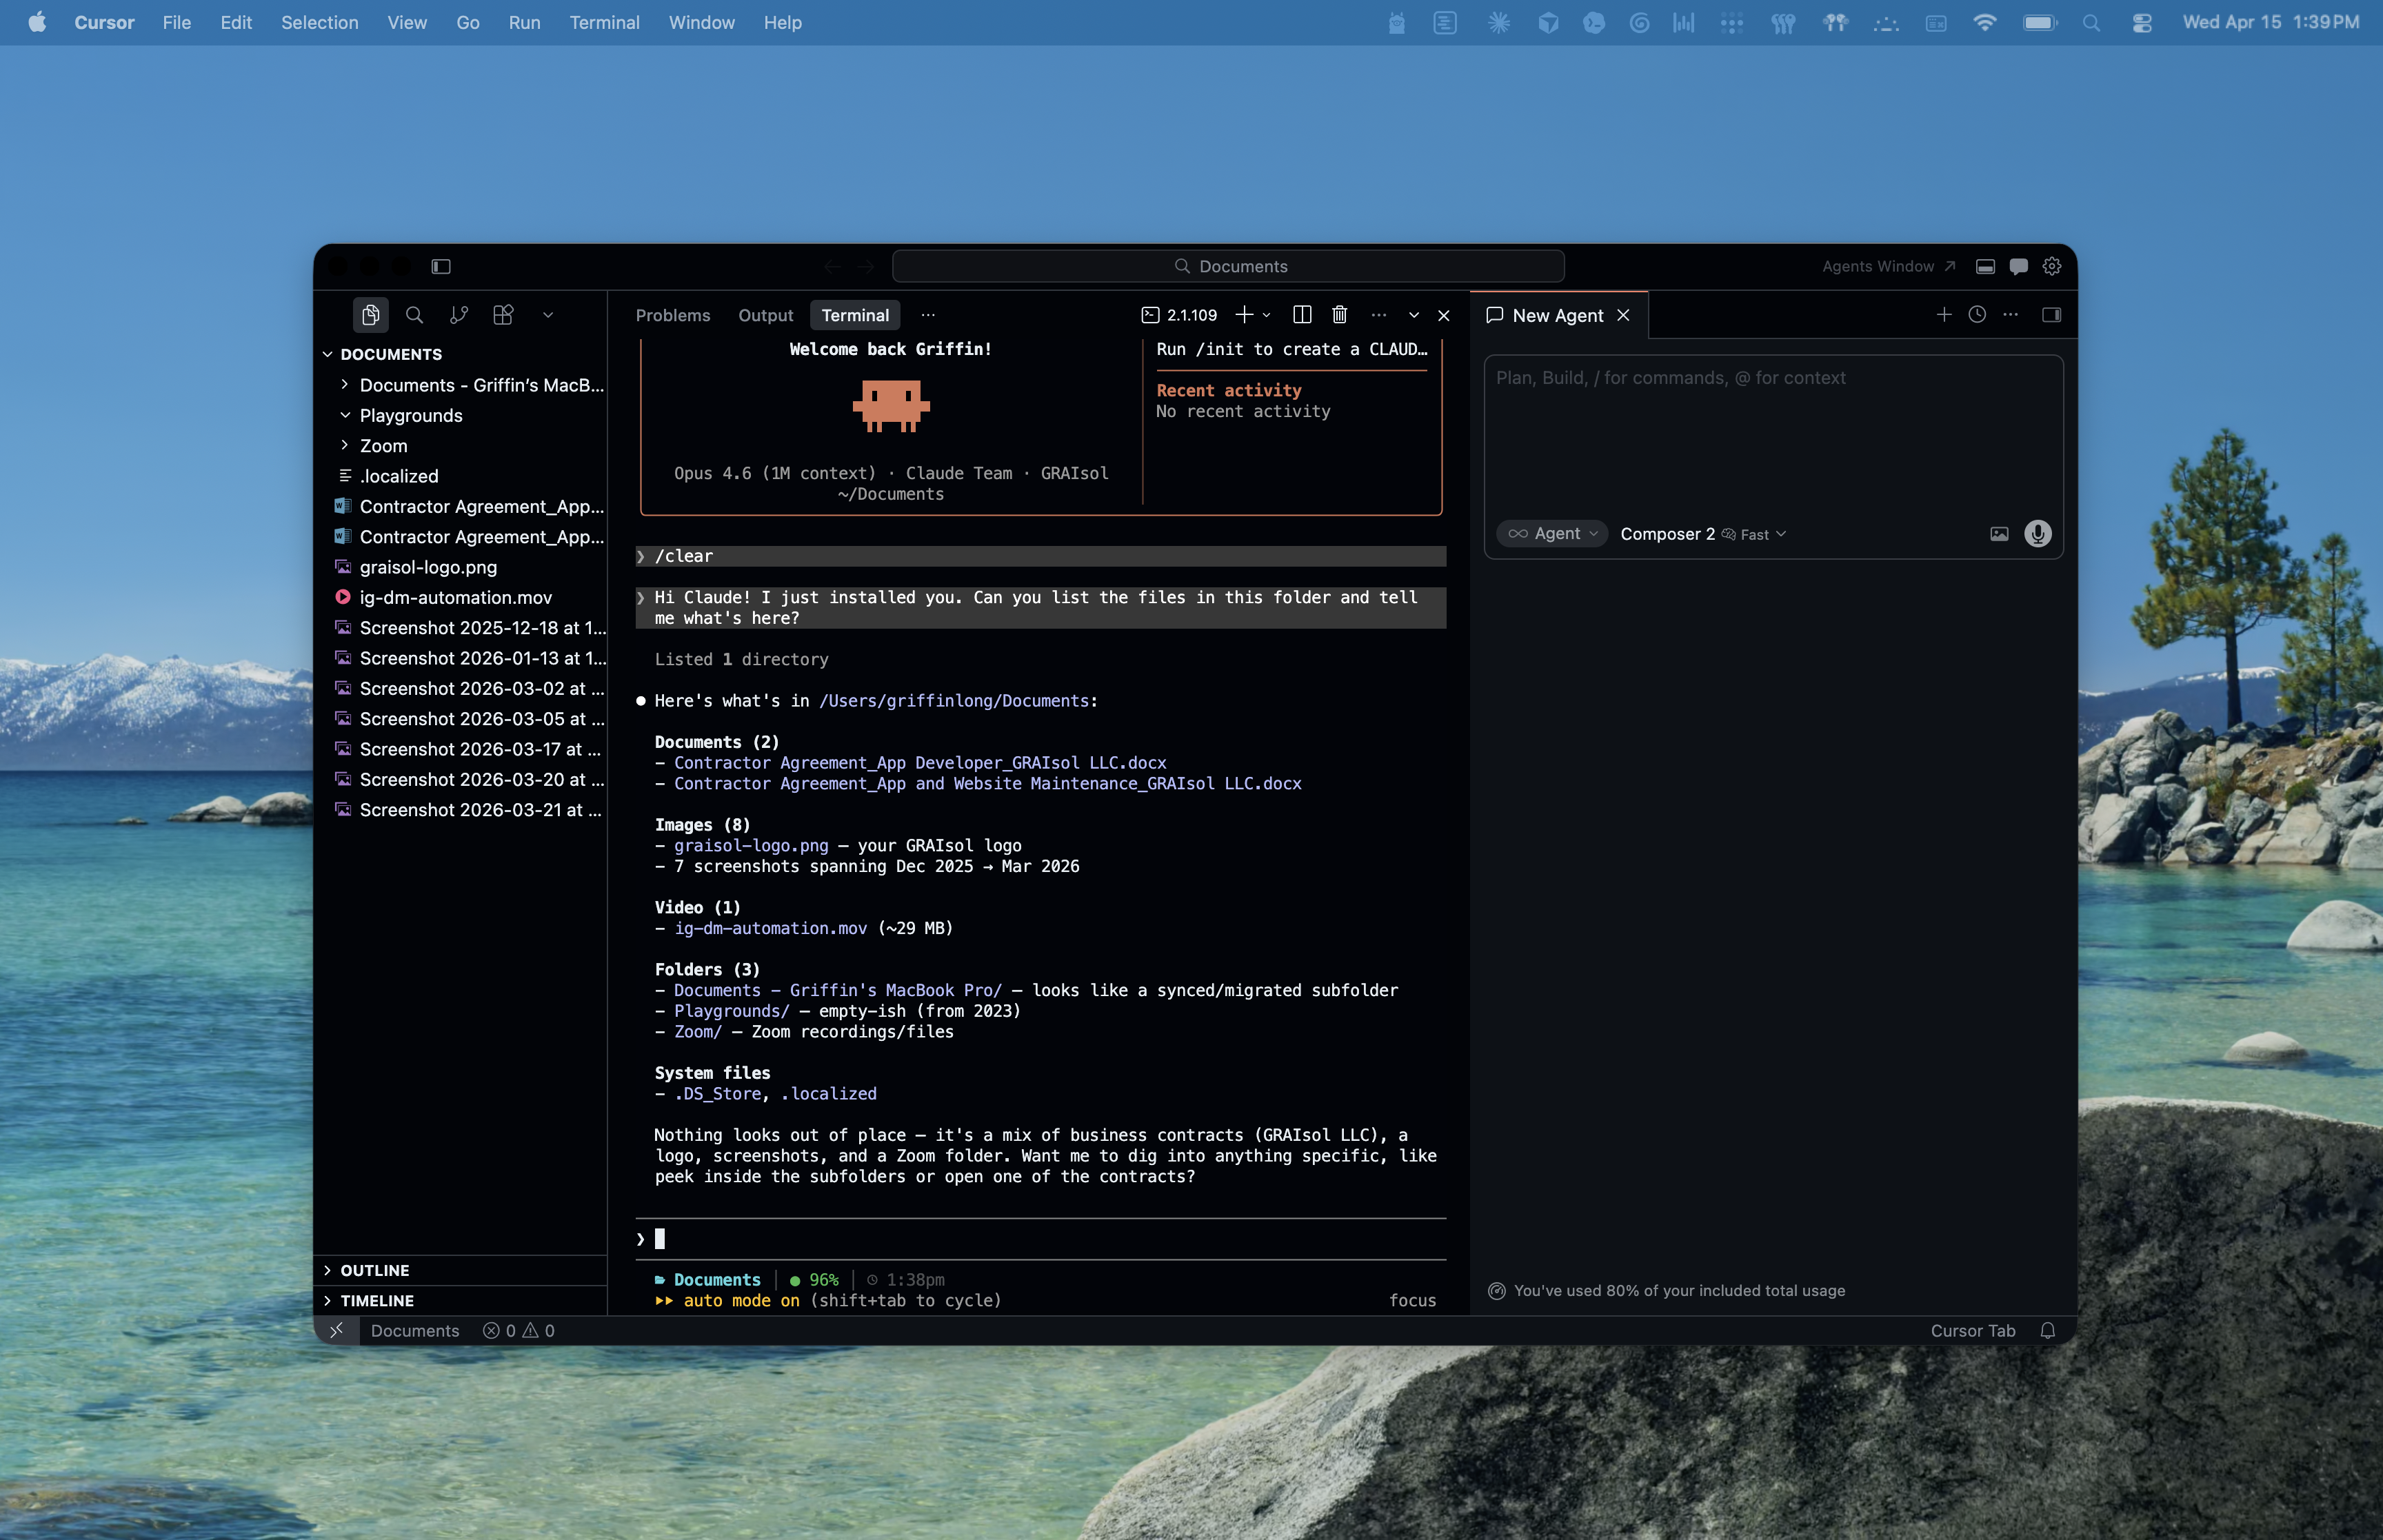Open the Source Control view icon

tap(459, 315)
